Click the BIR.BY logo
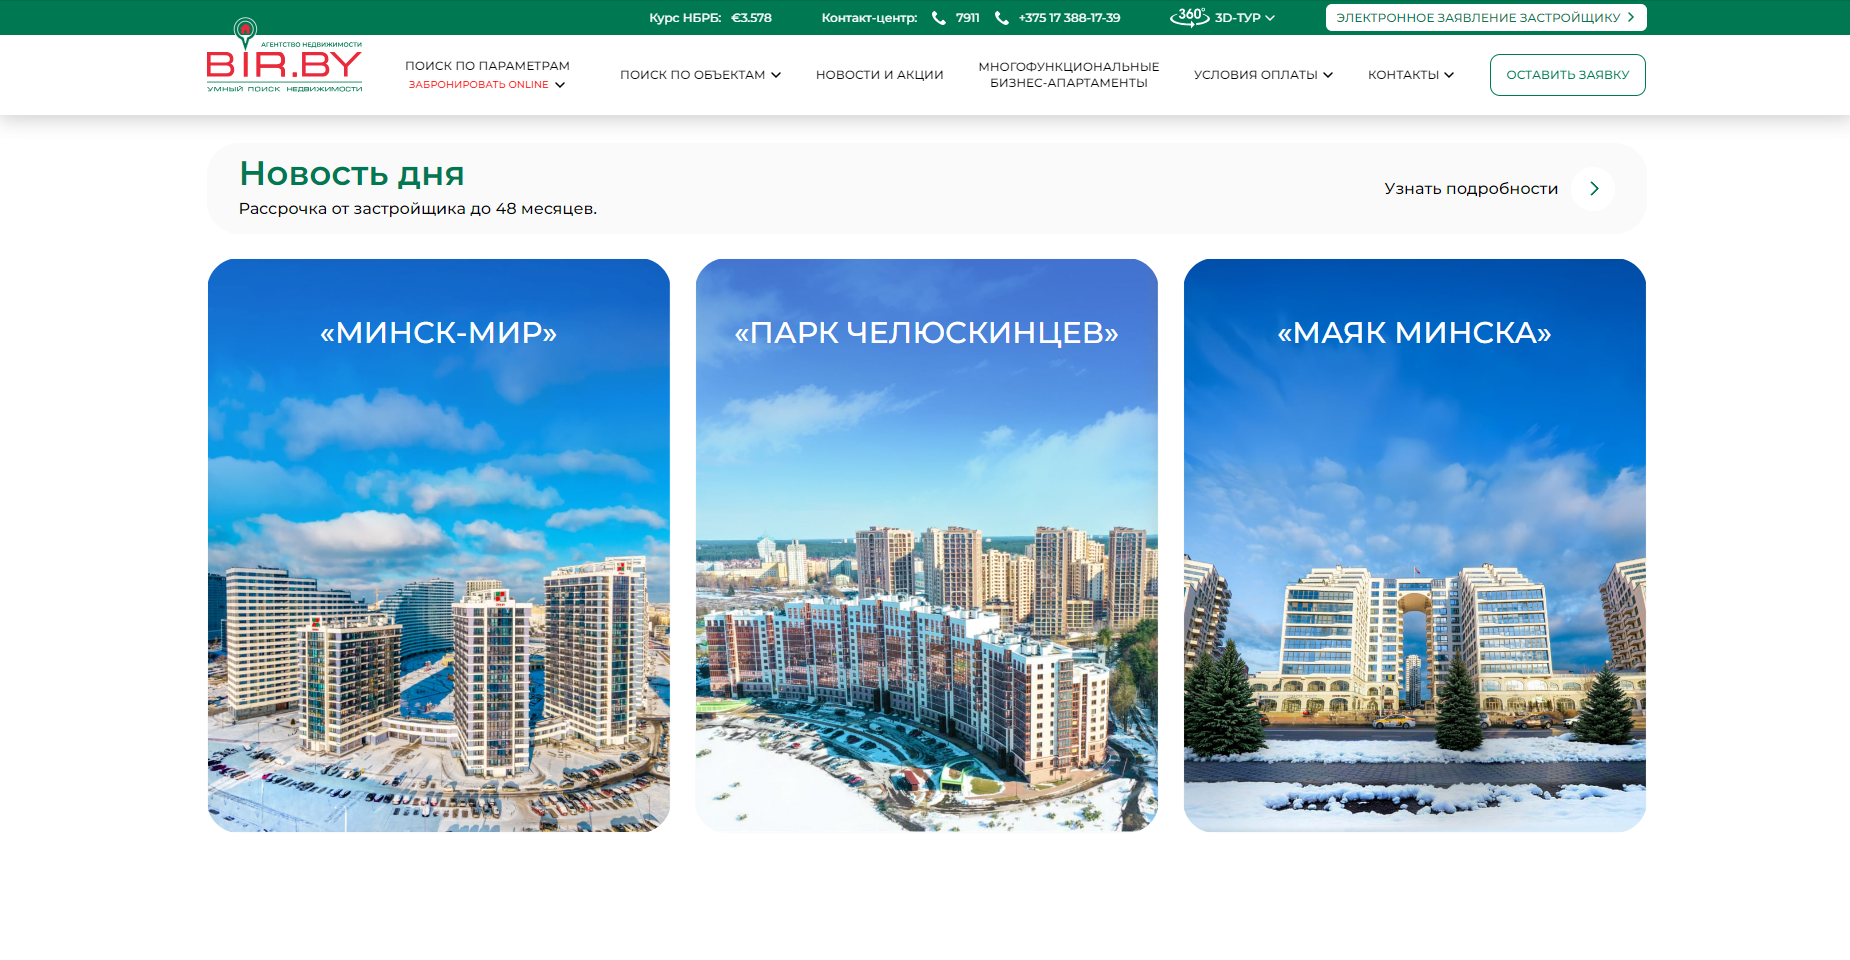 284,57
